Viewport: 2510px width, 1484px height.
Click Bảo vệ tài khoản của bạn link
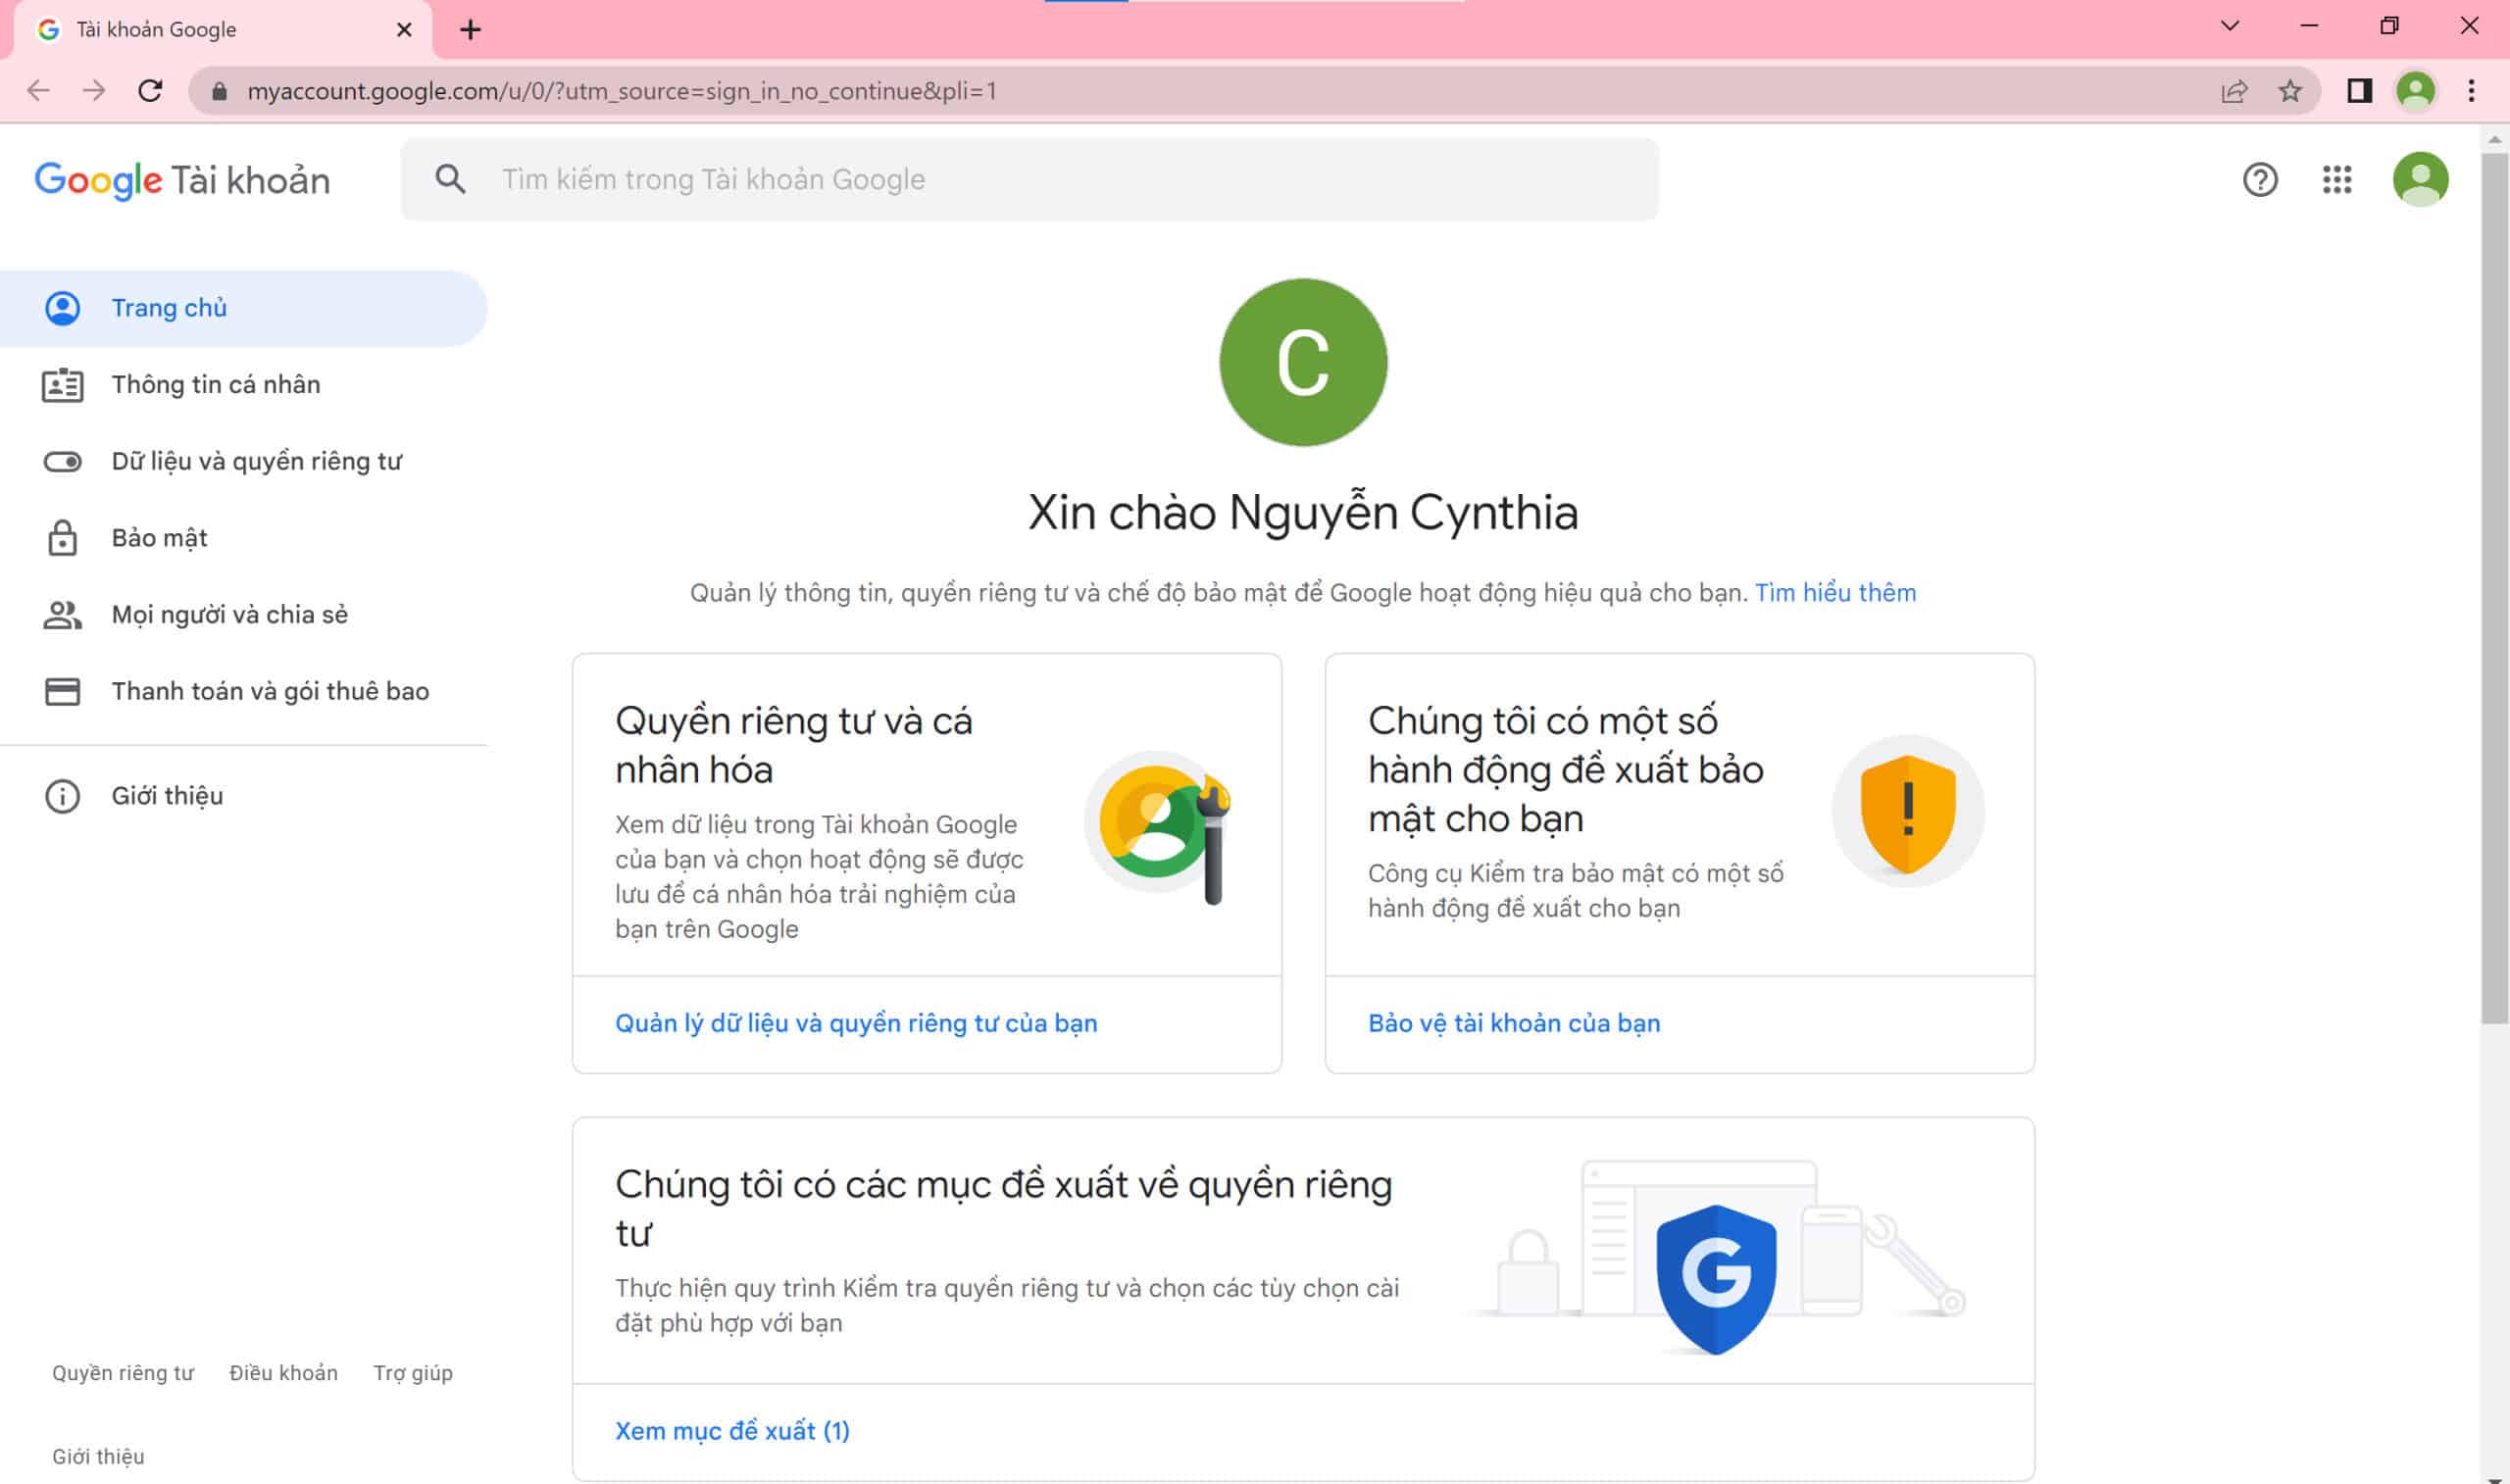pos(1514,1023)
